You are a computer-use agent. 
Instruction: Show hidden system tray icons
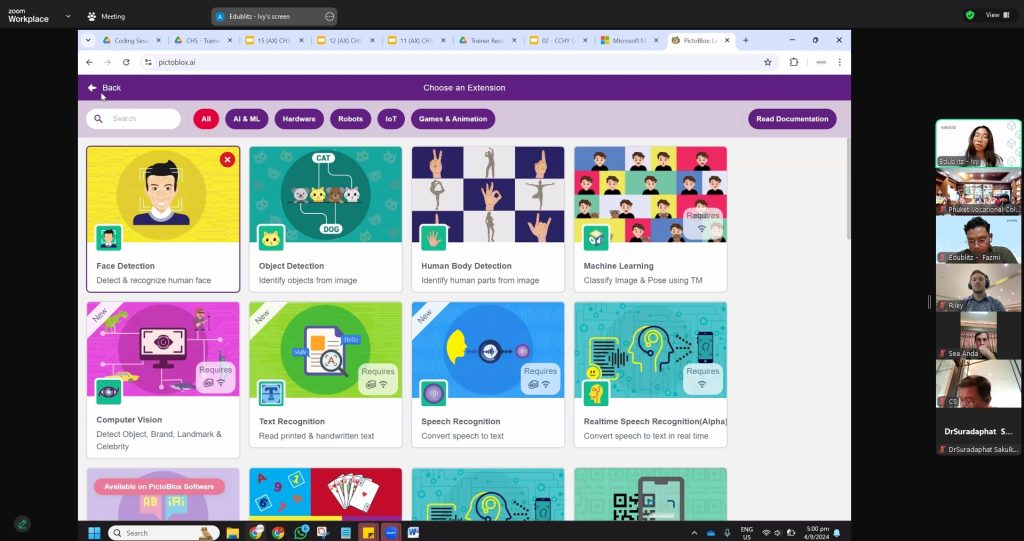coord(694,533)
